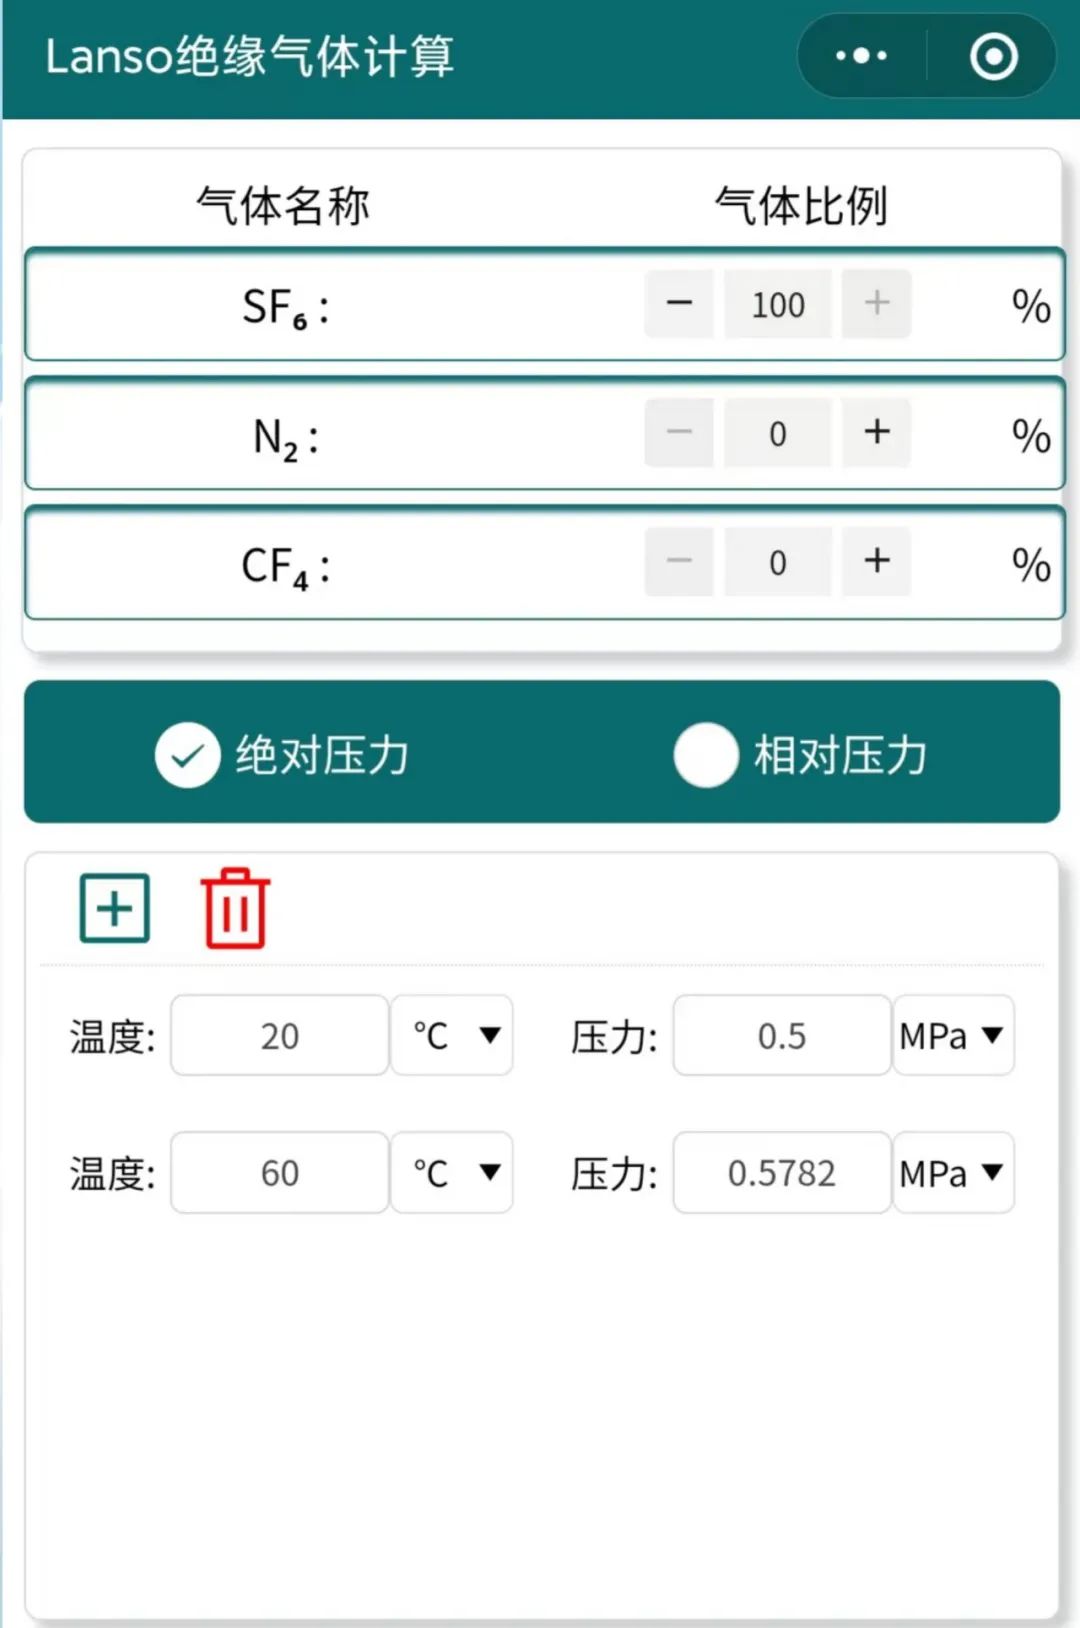Screen dimensions: 1080x1628
Task: Click the 气体比例 column header
Action: pos(802,205)
